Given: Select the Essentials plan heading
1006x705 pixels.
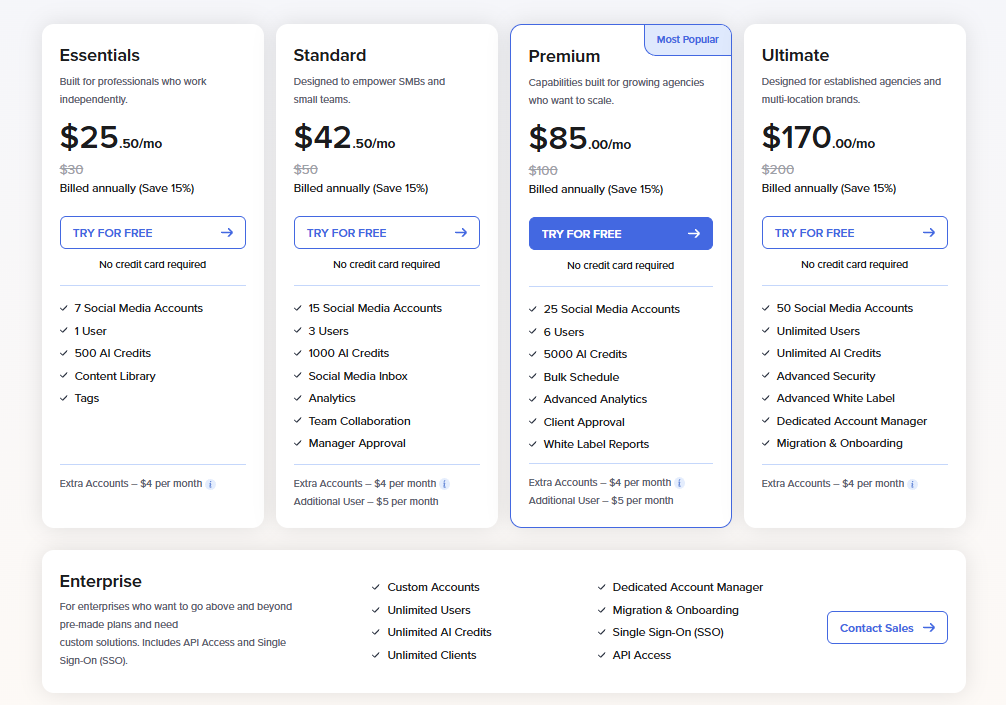Looking at the screenshot, I should 99,56.
